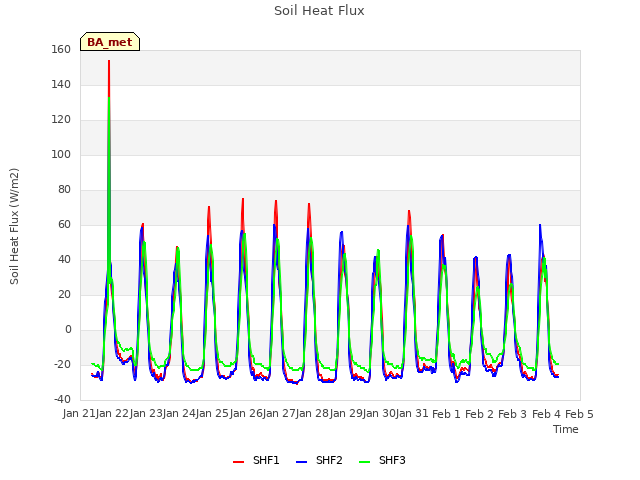640x480 pixels.
Task: Toggle the SHF1 legend entry
Action: pos(256,460)
